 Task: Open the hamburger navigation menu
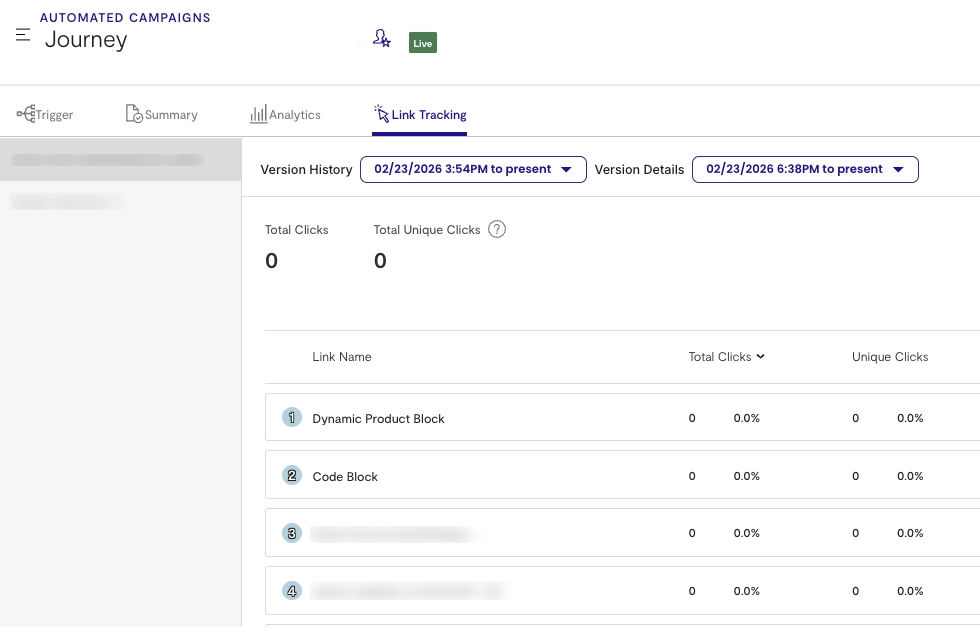23,35
